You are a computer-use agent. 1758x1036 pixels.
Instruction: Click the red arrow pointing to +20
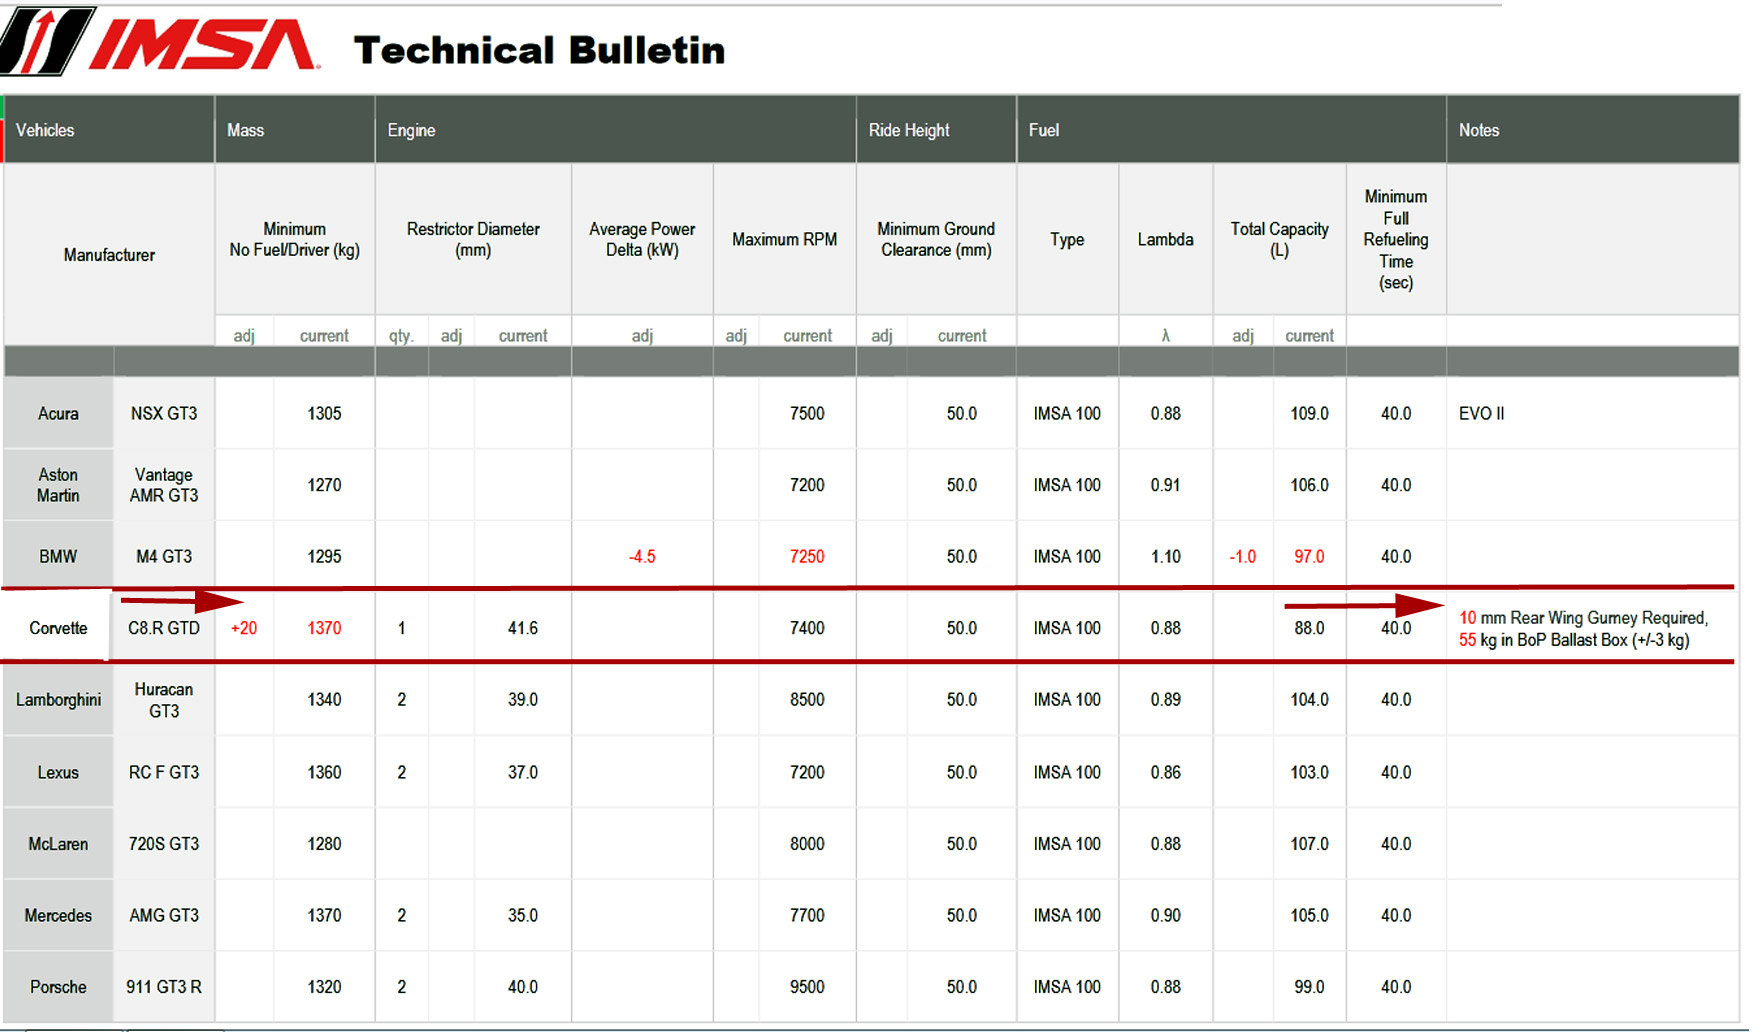tap(182, 601)
